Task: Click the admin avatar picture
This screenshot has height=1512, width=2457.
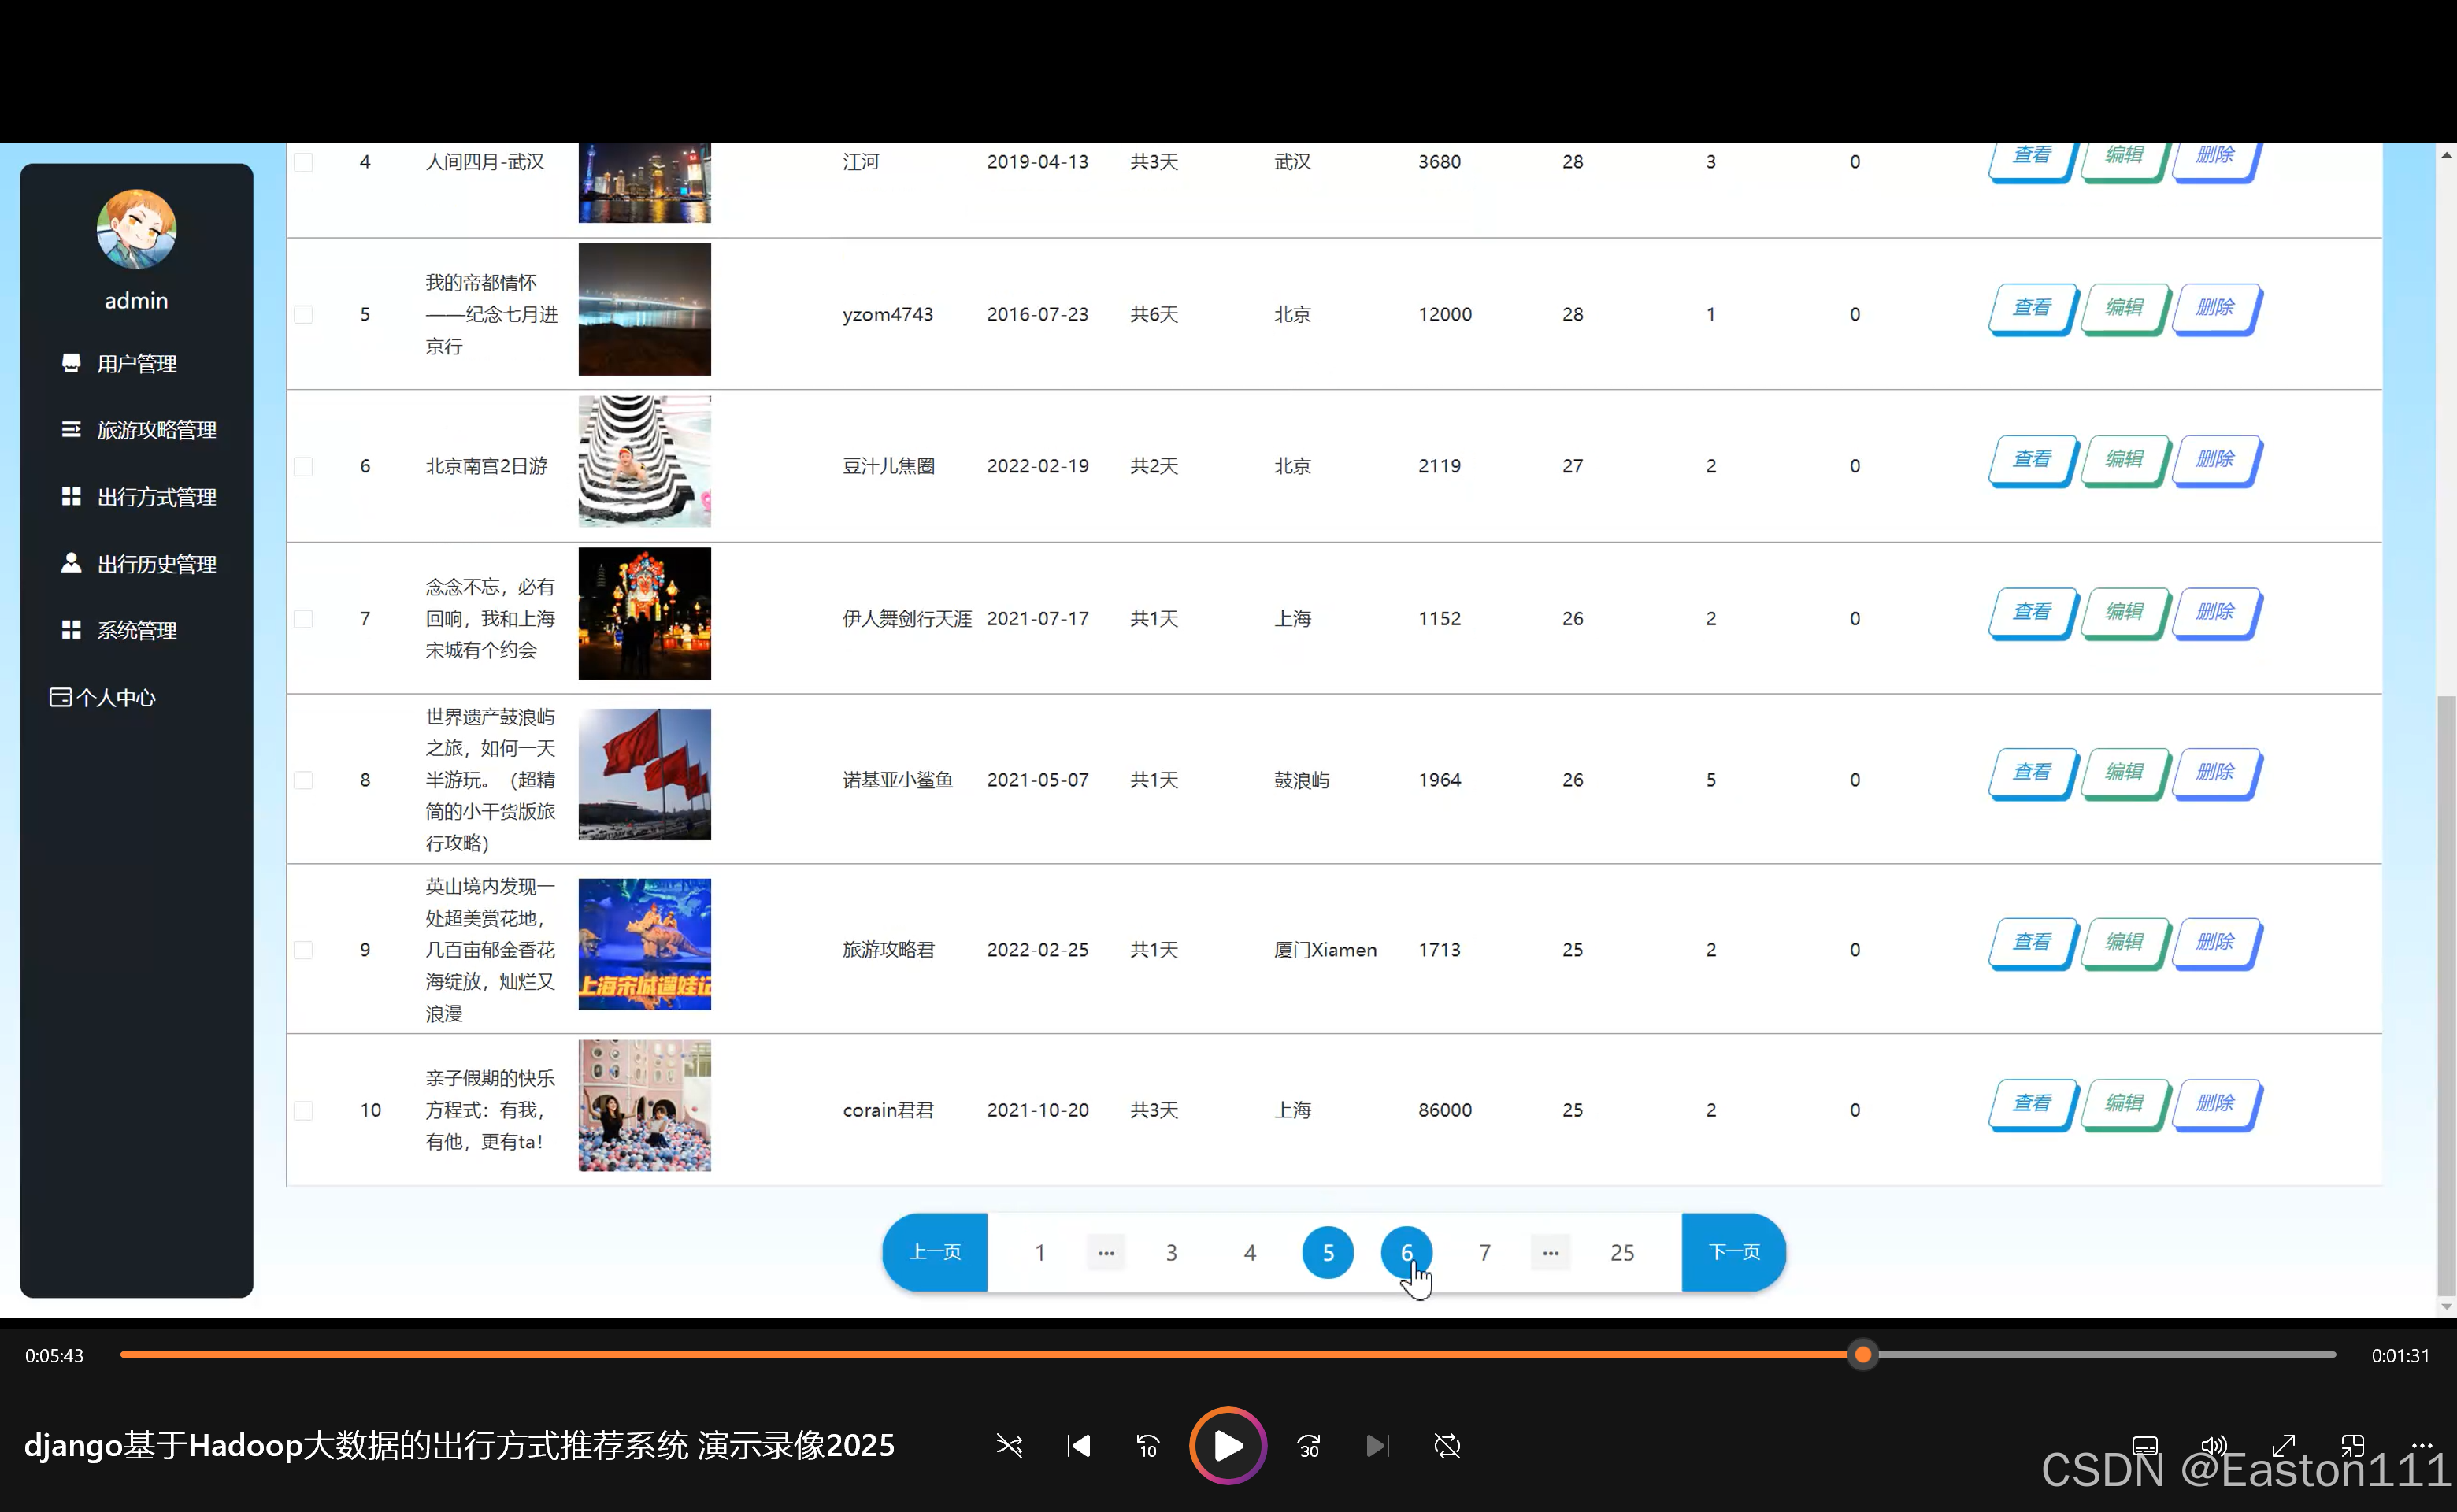Action: 136,229
